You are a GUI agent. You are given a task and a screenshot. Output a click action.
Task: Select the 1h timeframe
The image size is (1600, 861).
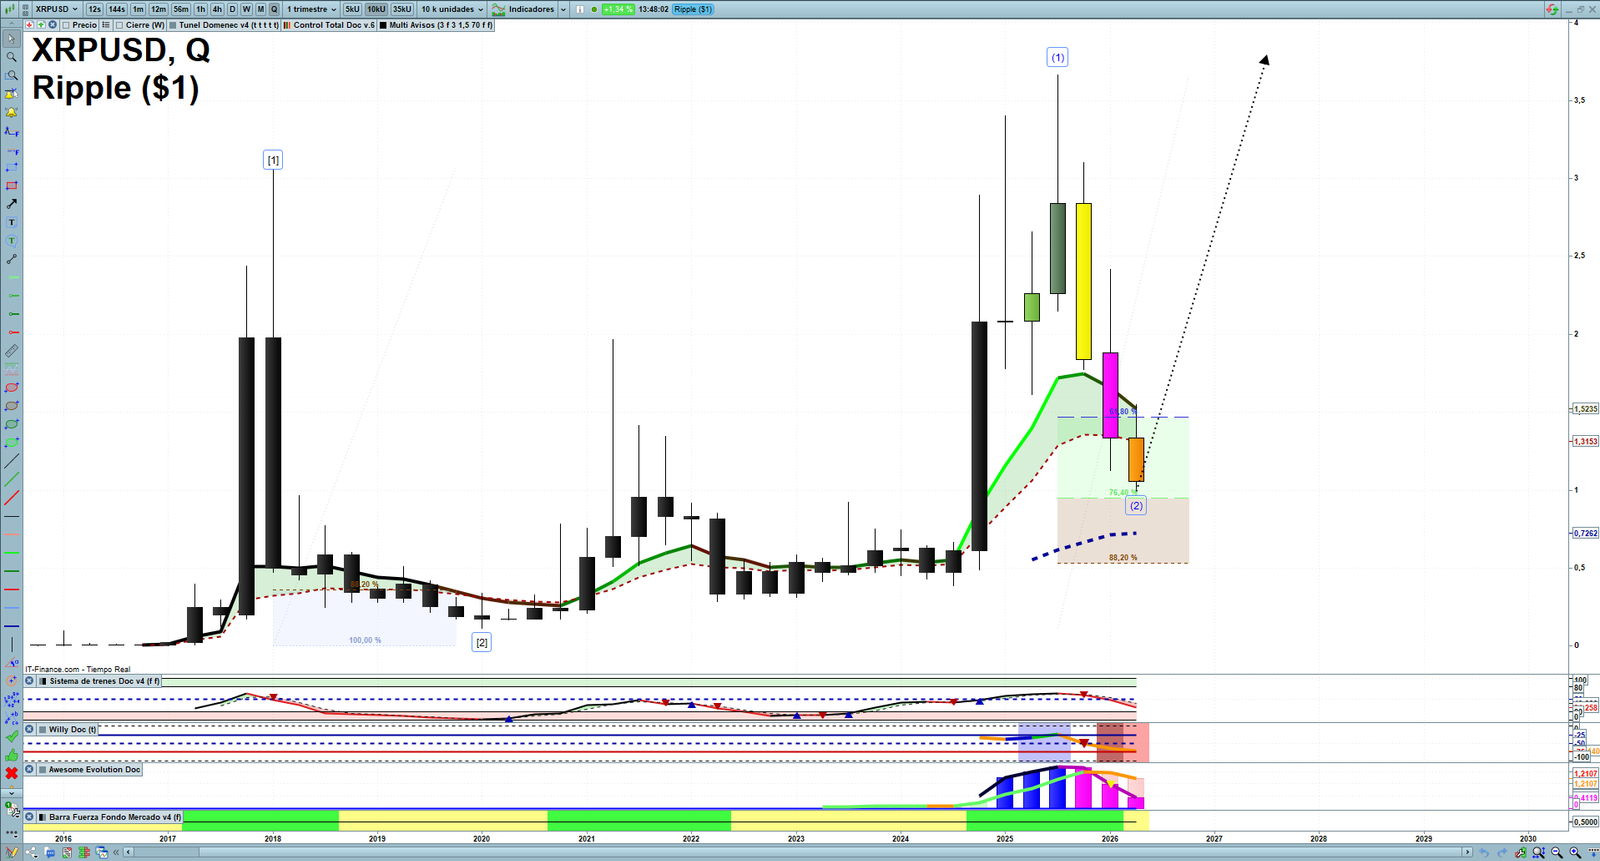[200, 9]
